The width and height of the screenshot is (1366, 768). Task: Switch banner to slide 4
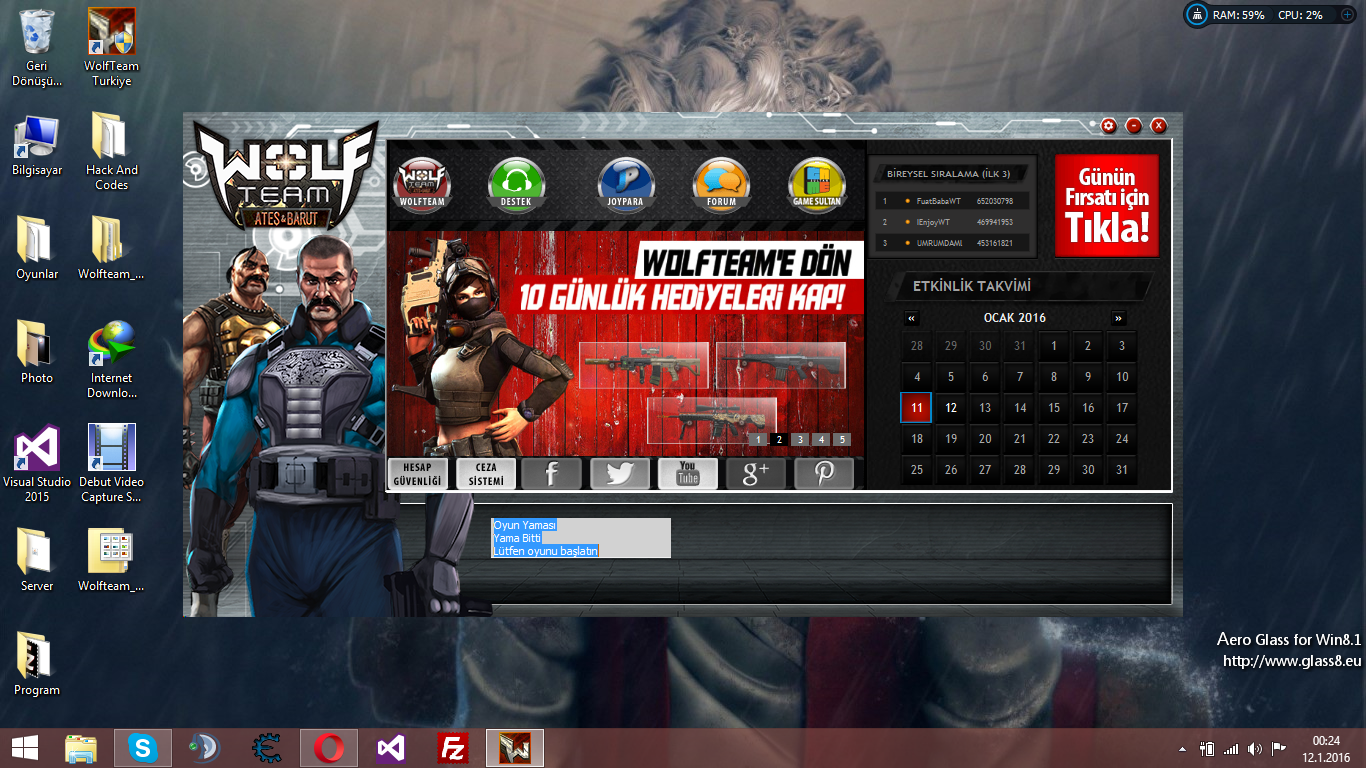pos(821,439)
